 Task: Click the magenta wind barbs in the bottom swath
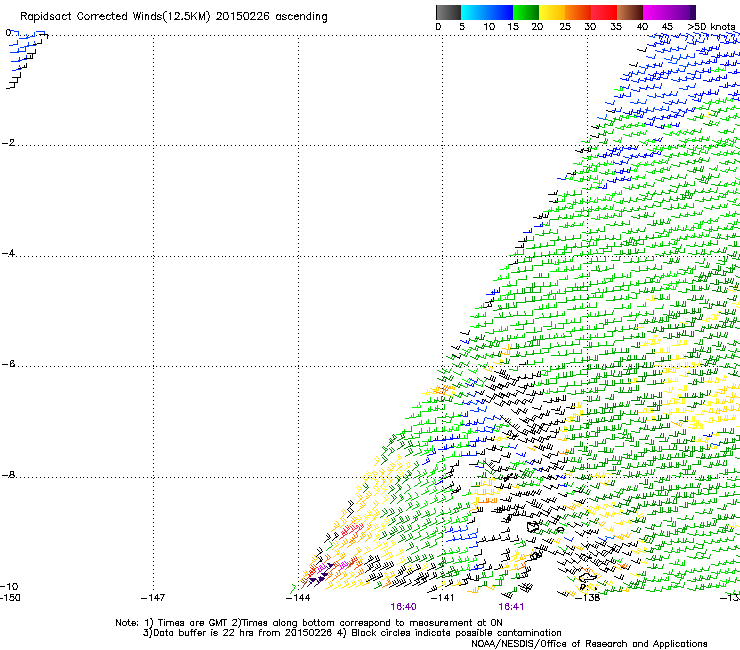[x=333, y=566]
